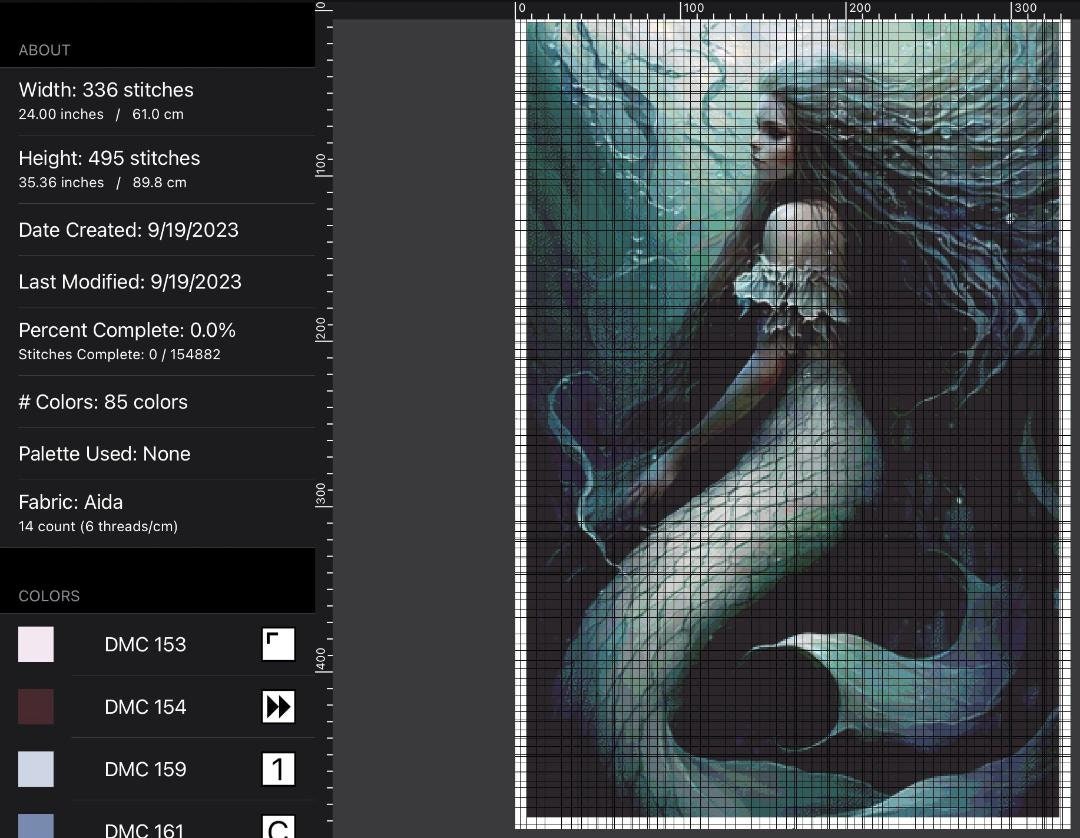1080x838 pixels.
Task: Collapse the COLORS section header
Action: click(x=49, y=596)
